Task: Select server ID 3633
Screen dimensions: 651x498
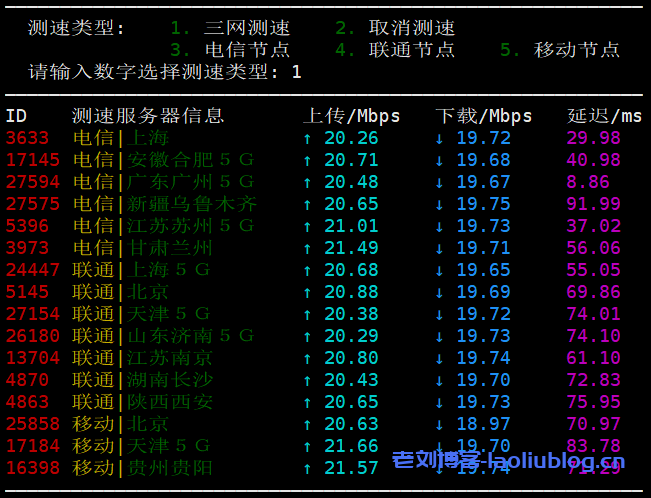Action: point(27,138)
